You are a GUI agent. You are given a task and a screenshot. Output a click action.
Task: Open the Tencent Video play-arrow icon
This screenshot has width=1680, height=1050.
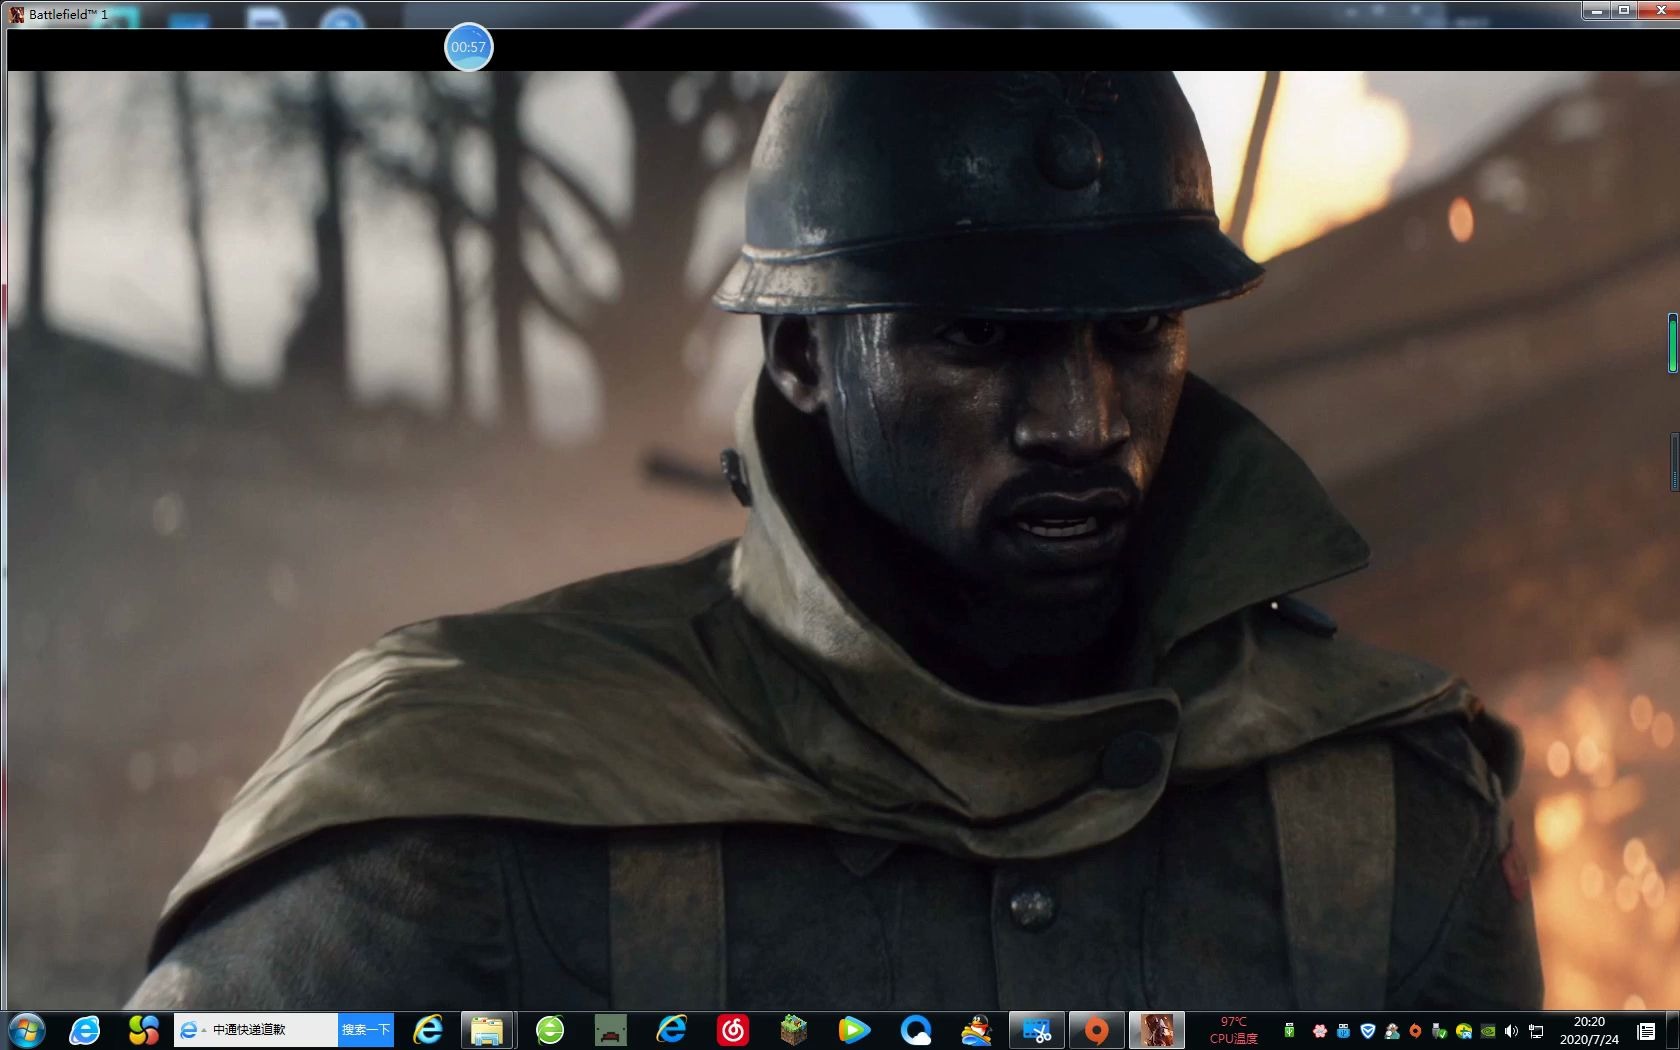tap(854, 1030)
